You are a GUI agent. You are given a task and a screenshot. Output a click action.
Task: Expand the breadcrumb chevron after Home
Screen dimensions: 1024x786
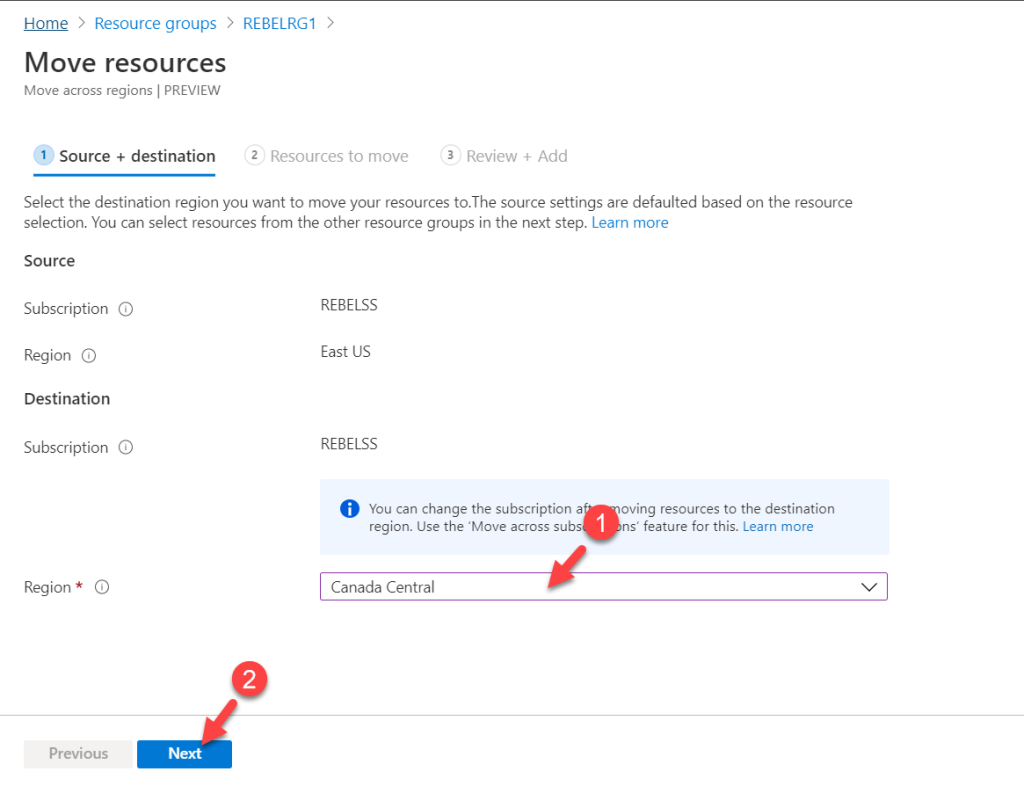pos(80,23)
